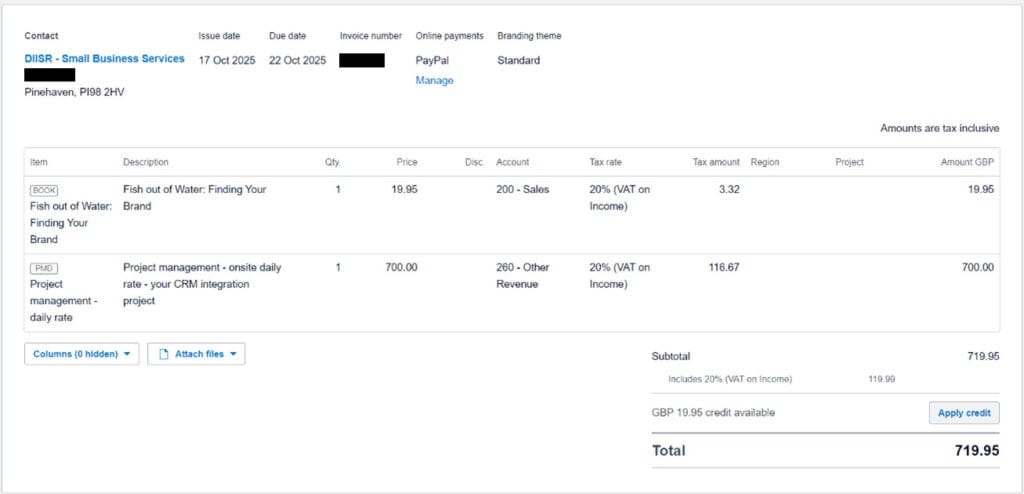Click the PMD item code badge

tap(43, 268)
